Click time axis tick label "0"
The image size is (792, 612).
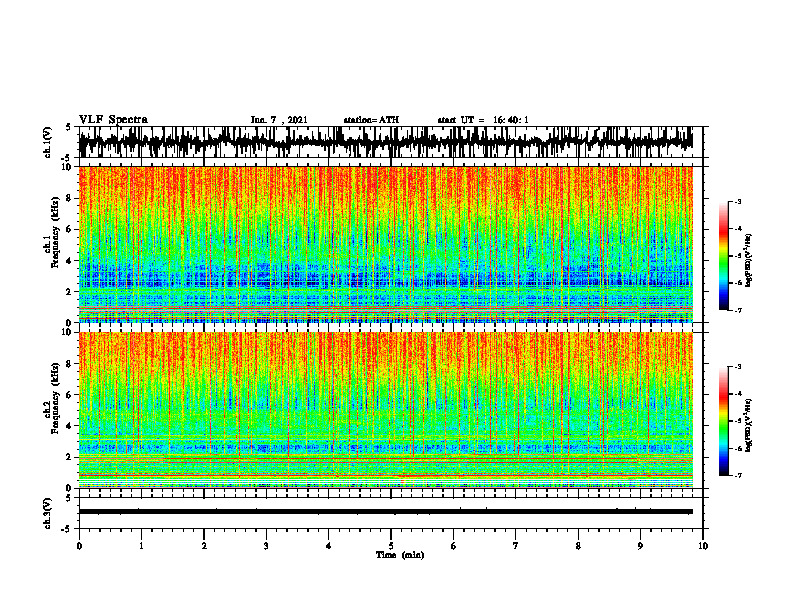[x=79, y=546]
